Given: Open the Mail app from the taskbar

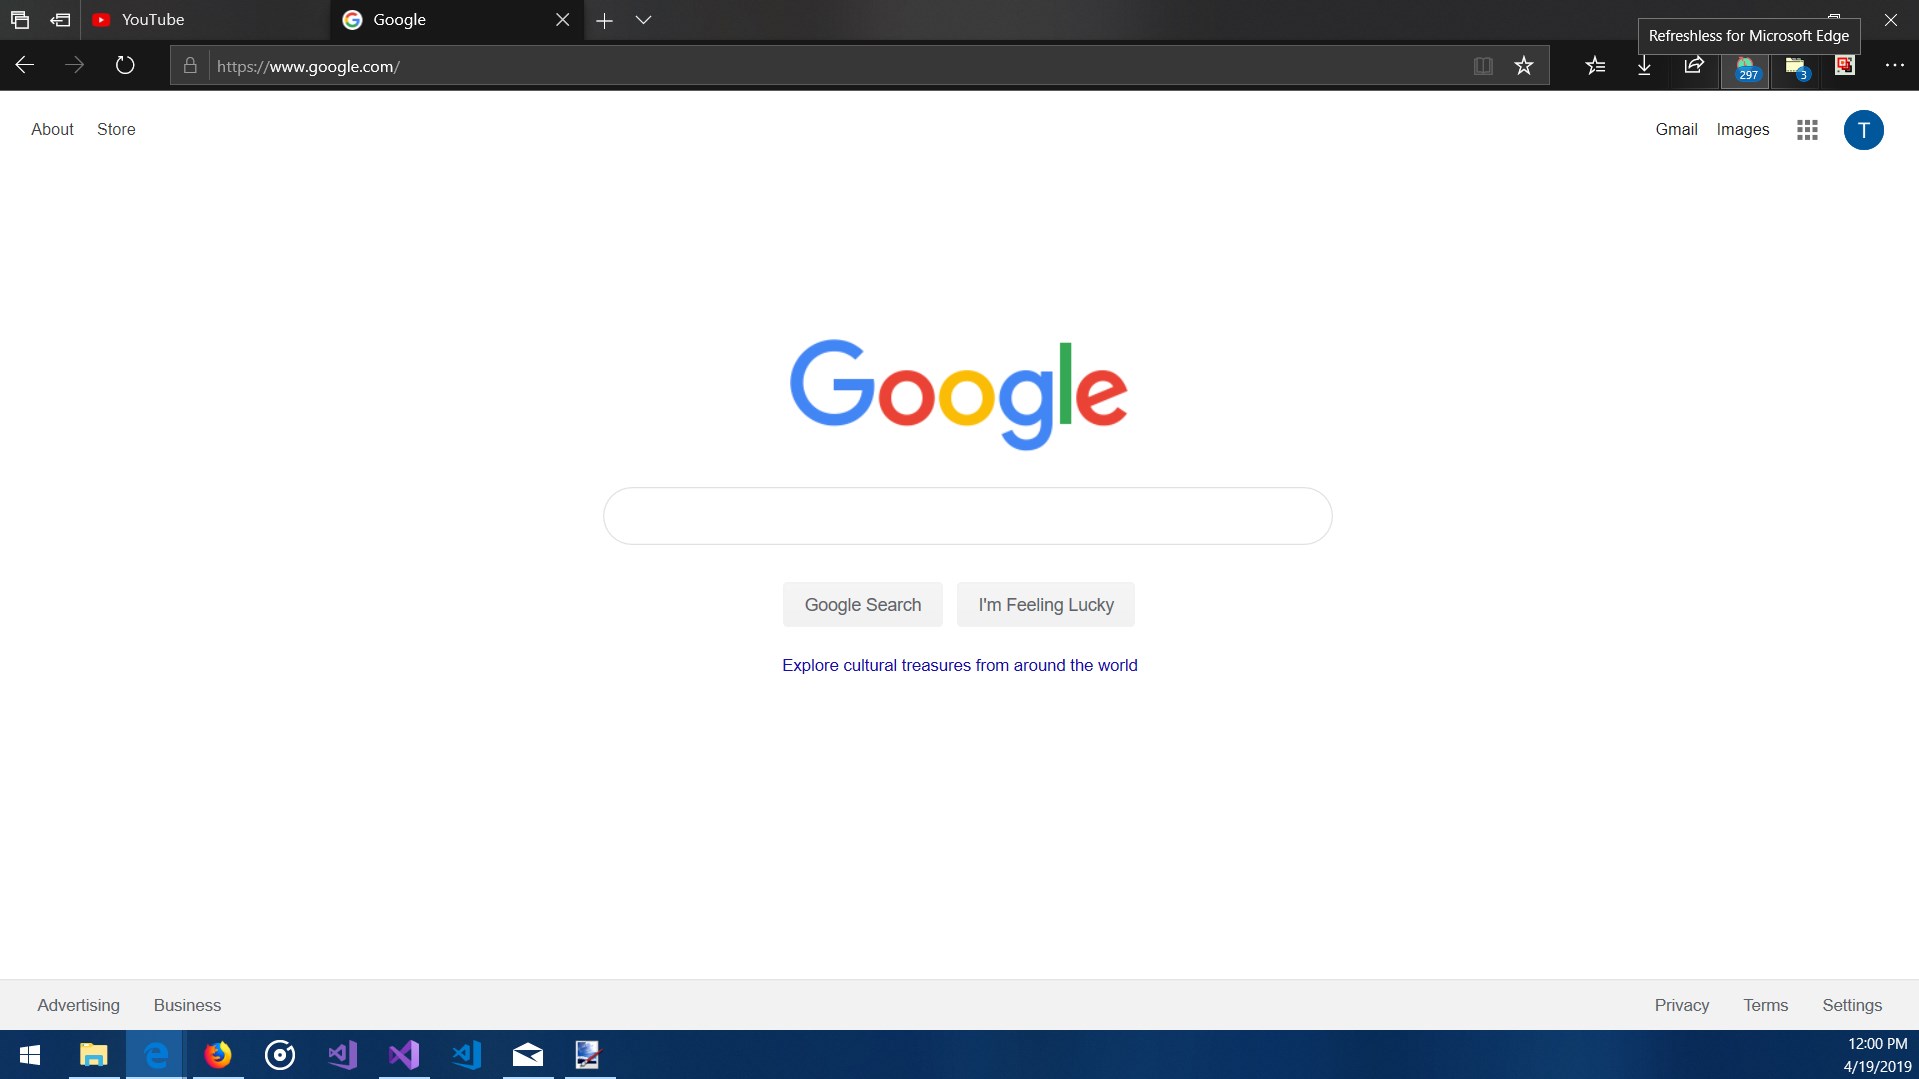Looking at the screenshot, I should [528, 1055].
